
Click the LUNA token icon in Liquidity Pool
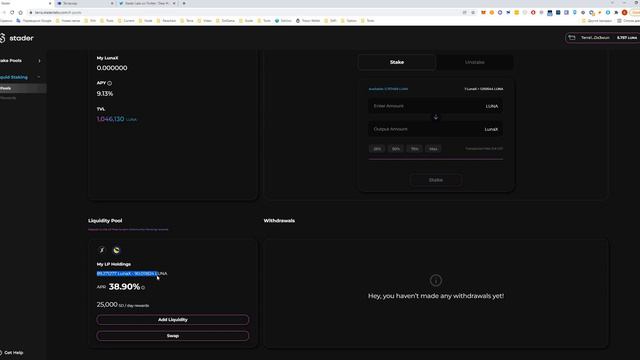[116, 250]
